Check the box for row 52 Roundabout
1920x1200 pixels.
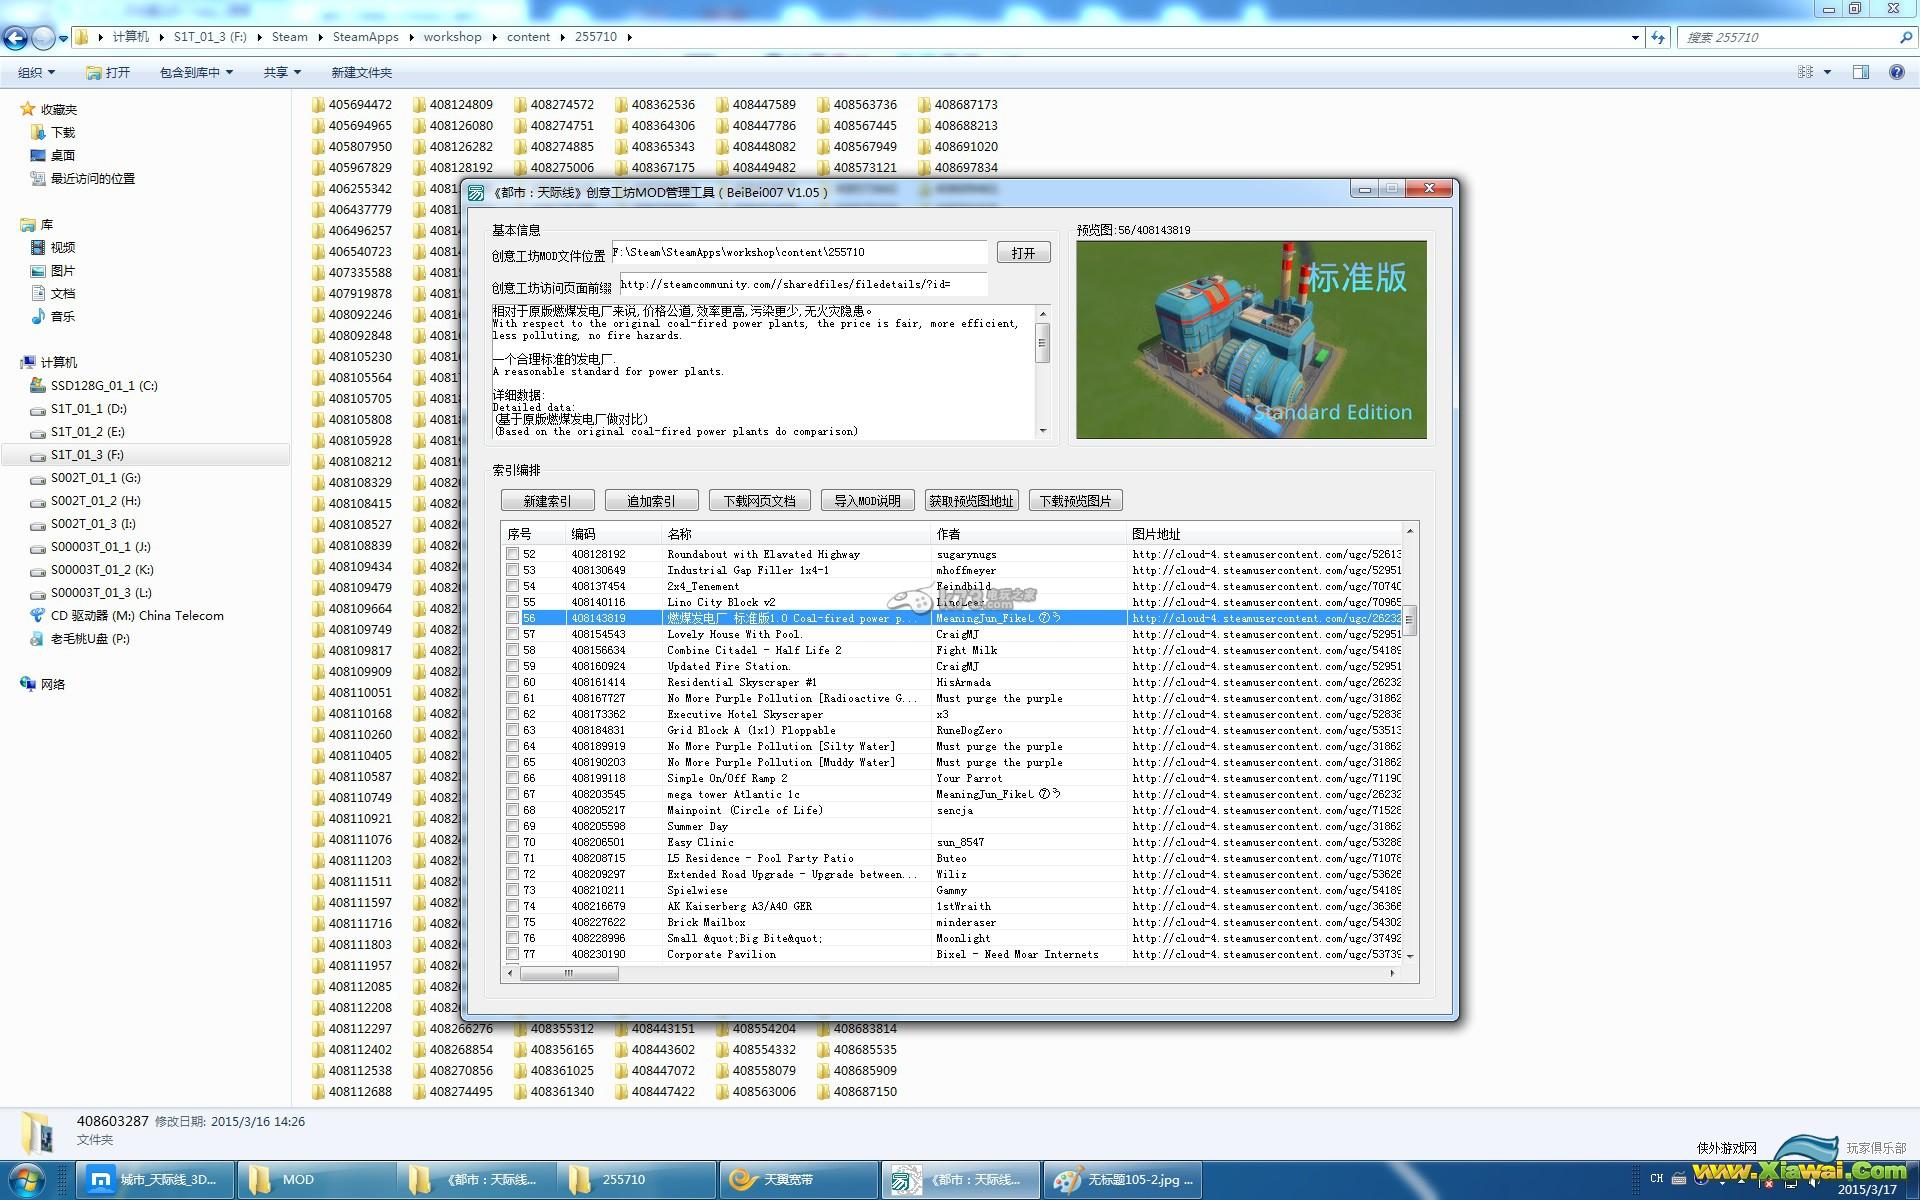pos(513,554)
